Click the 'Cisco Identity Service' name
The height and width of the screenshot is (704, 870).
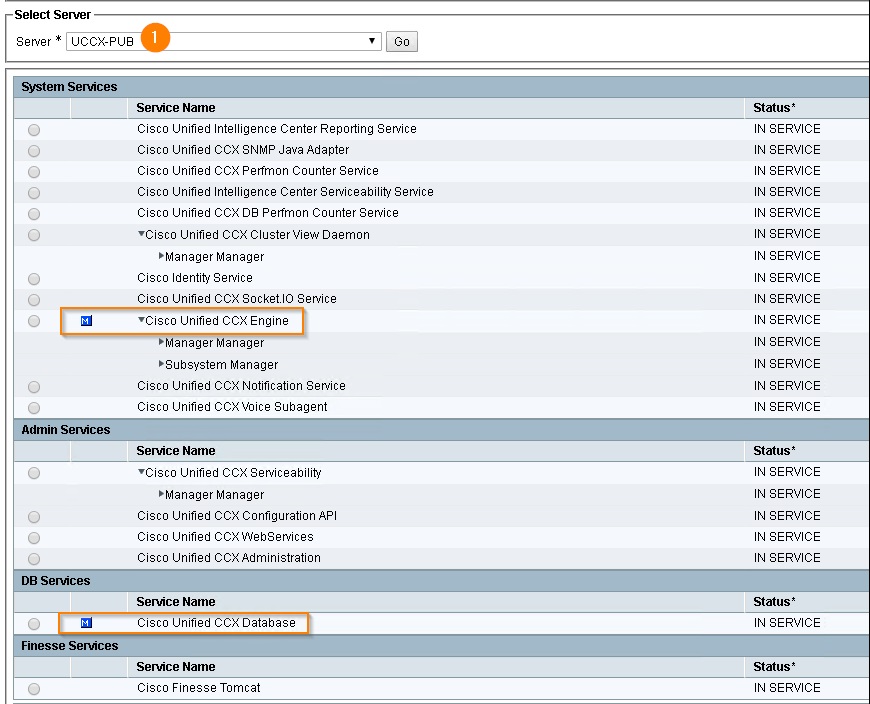195,278
